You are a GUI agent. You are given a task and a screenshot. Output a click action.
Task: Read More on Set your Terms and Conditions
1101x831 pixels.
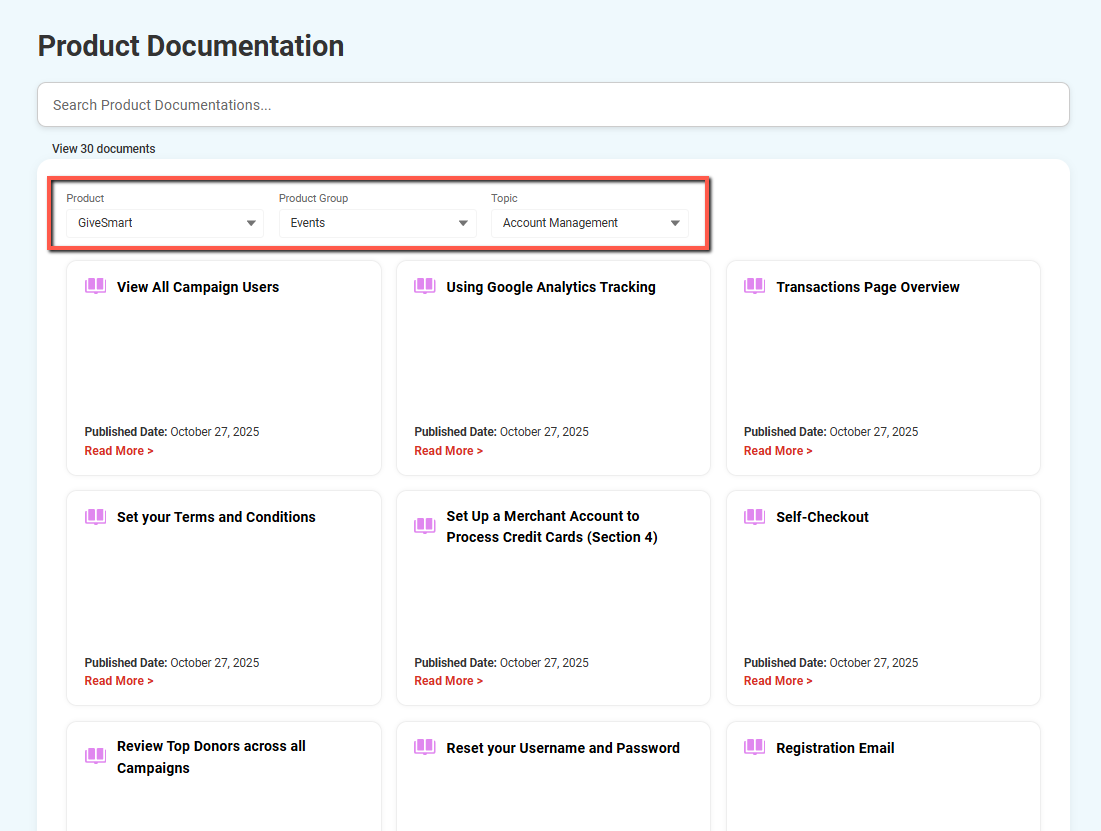tap(119, 681)
